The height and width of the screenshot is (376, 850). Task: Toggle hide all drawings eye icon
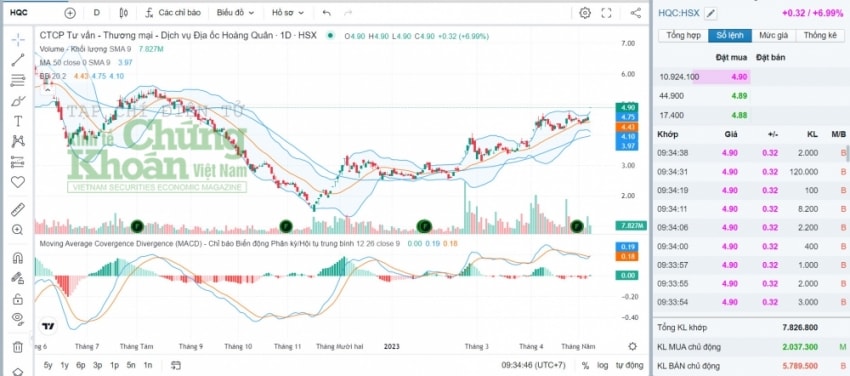tap(18, 318)
